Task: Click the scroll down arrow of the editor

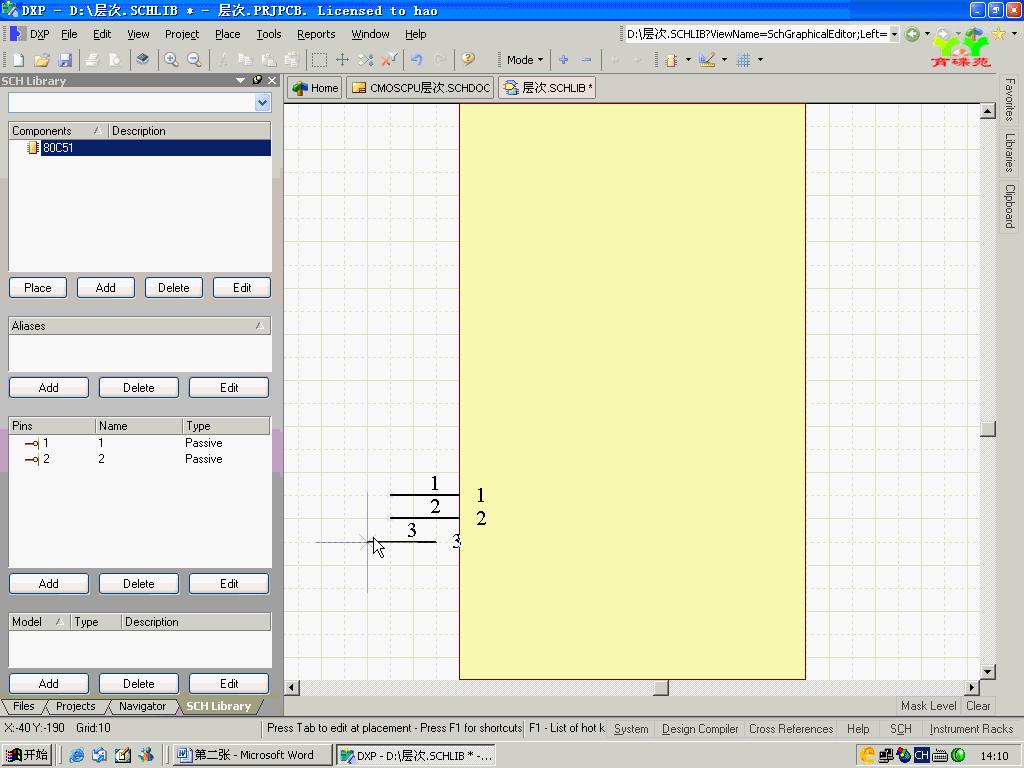Action: pyautogui.click(x=988, y=672)
